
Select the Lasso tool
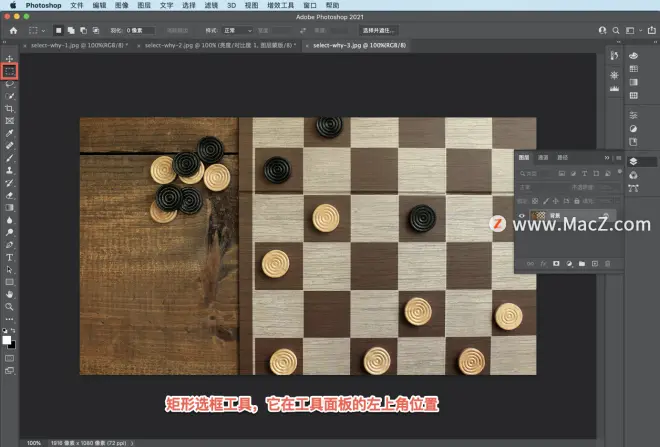tap(9, 84)
